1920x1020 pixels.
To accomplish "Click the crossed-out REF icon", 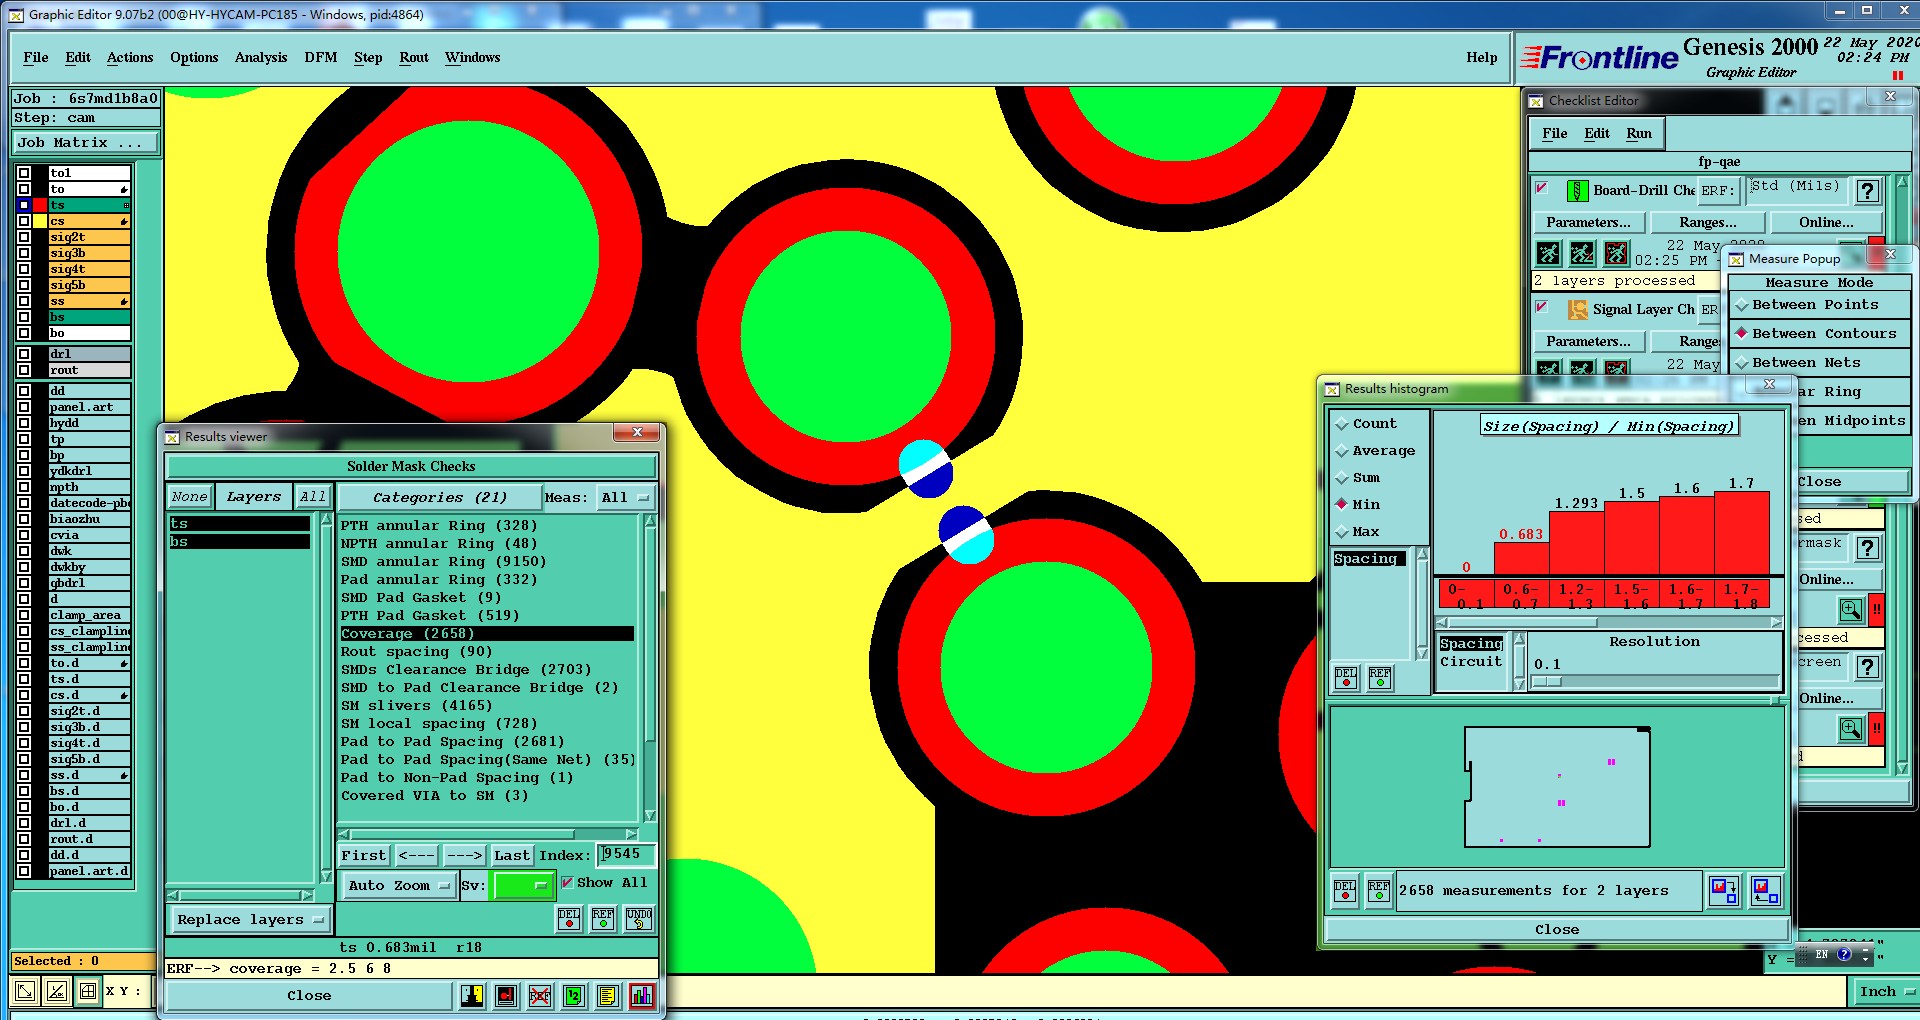I will coord(540,995).
